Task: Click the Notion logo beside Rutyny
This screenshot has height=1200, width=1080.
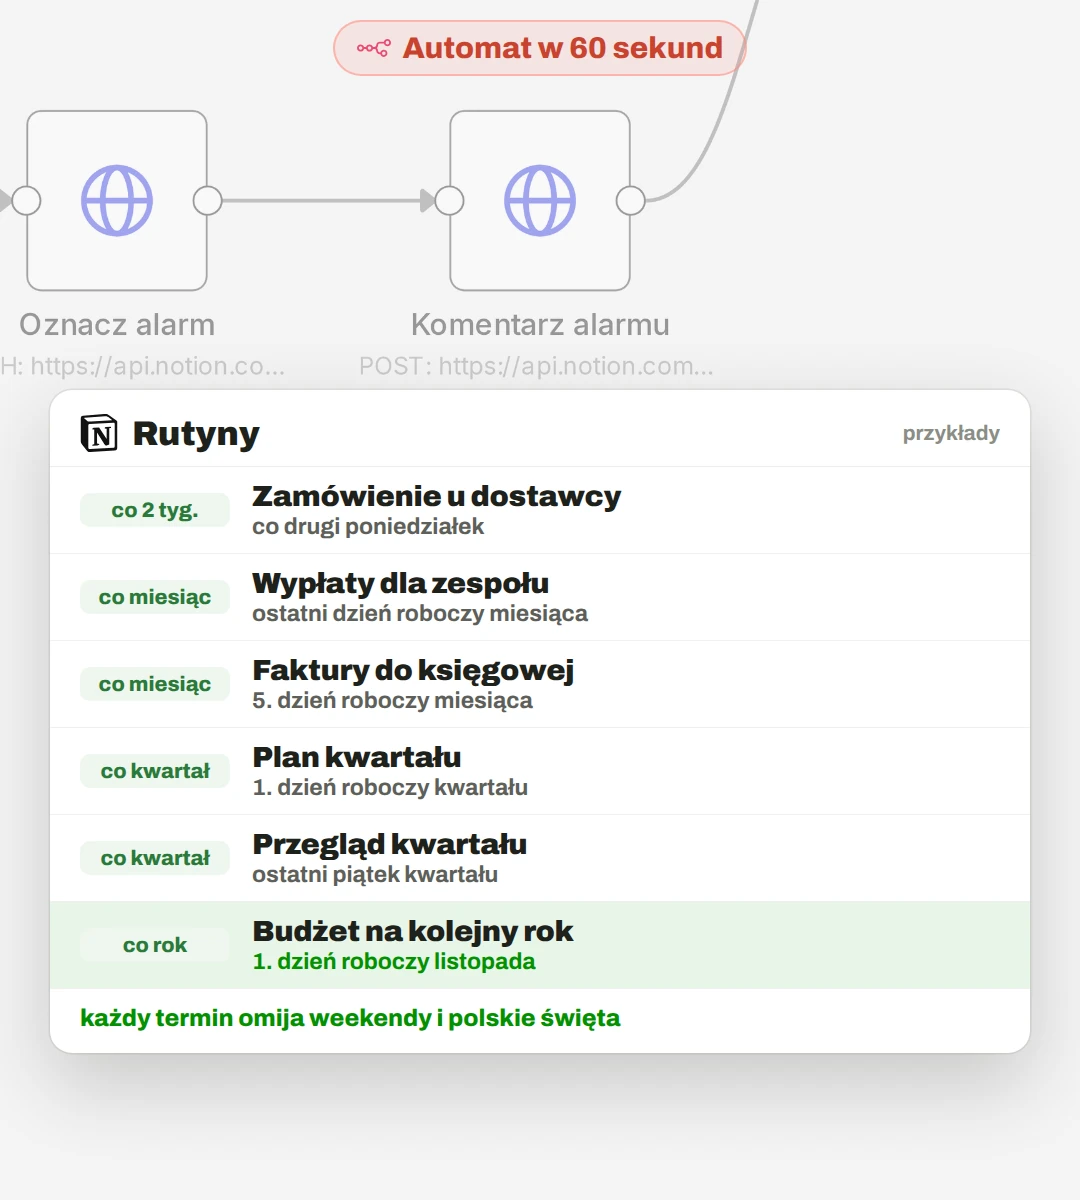Action: click(99, 434)
